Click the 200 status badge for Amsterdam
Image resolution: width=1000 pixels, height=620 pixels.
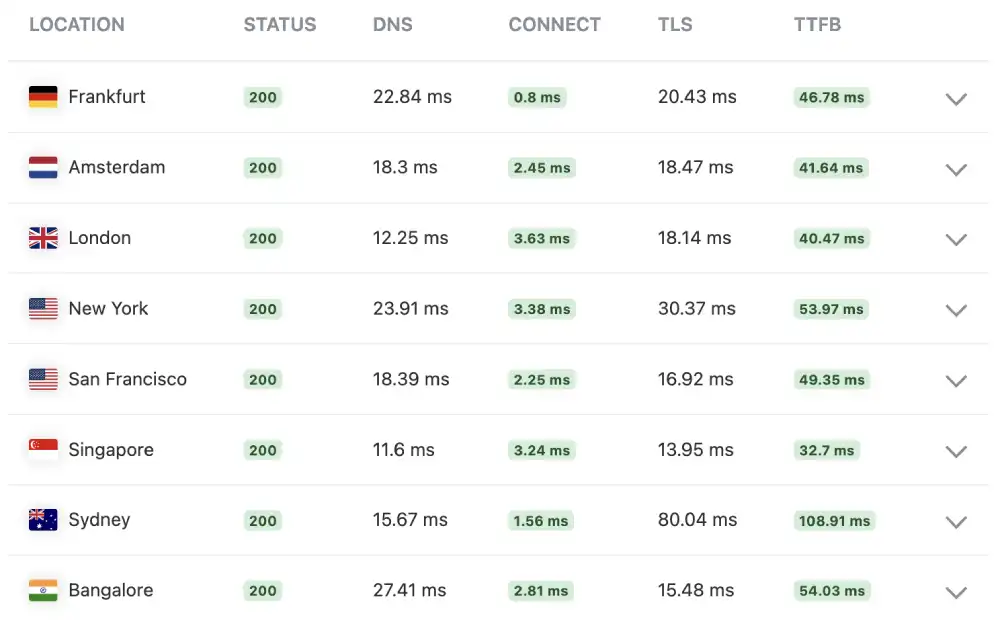pyautogui.click(x=262, y=168)
